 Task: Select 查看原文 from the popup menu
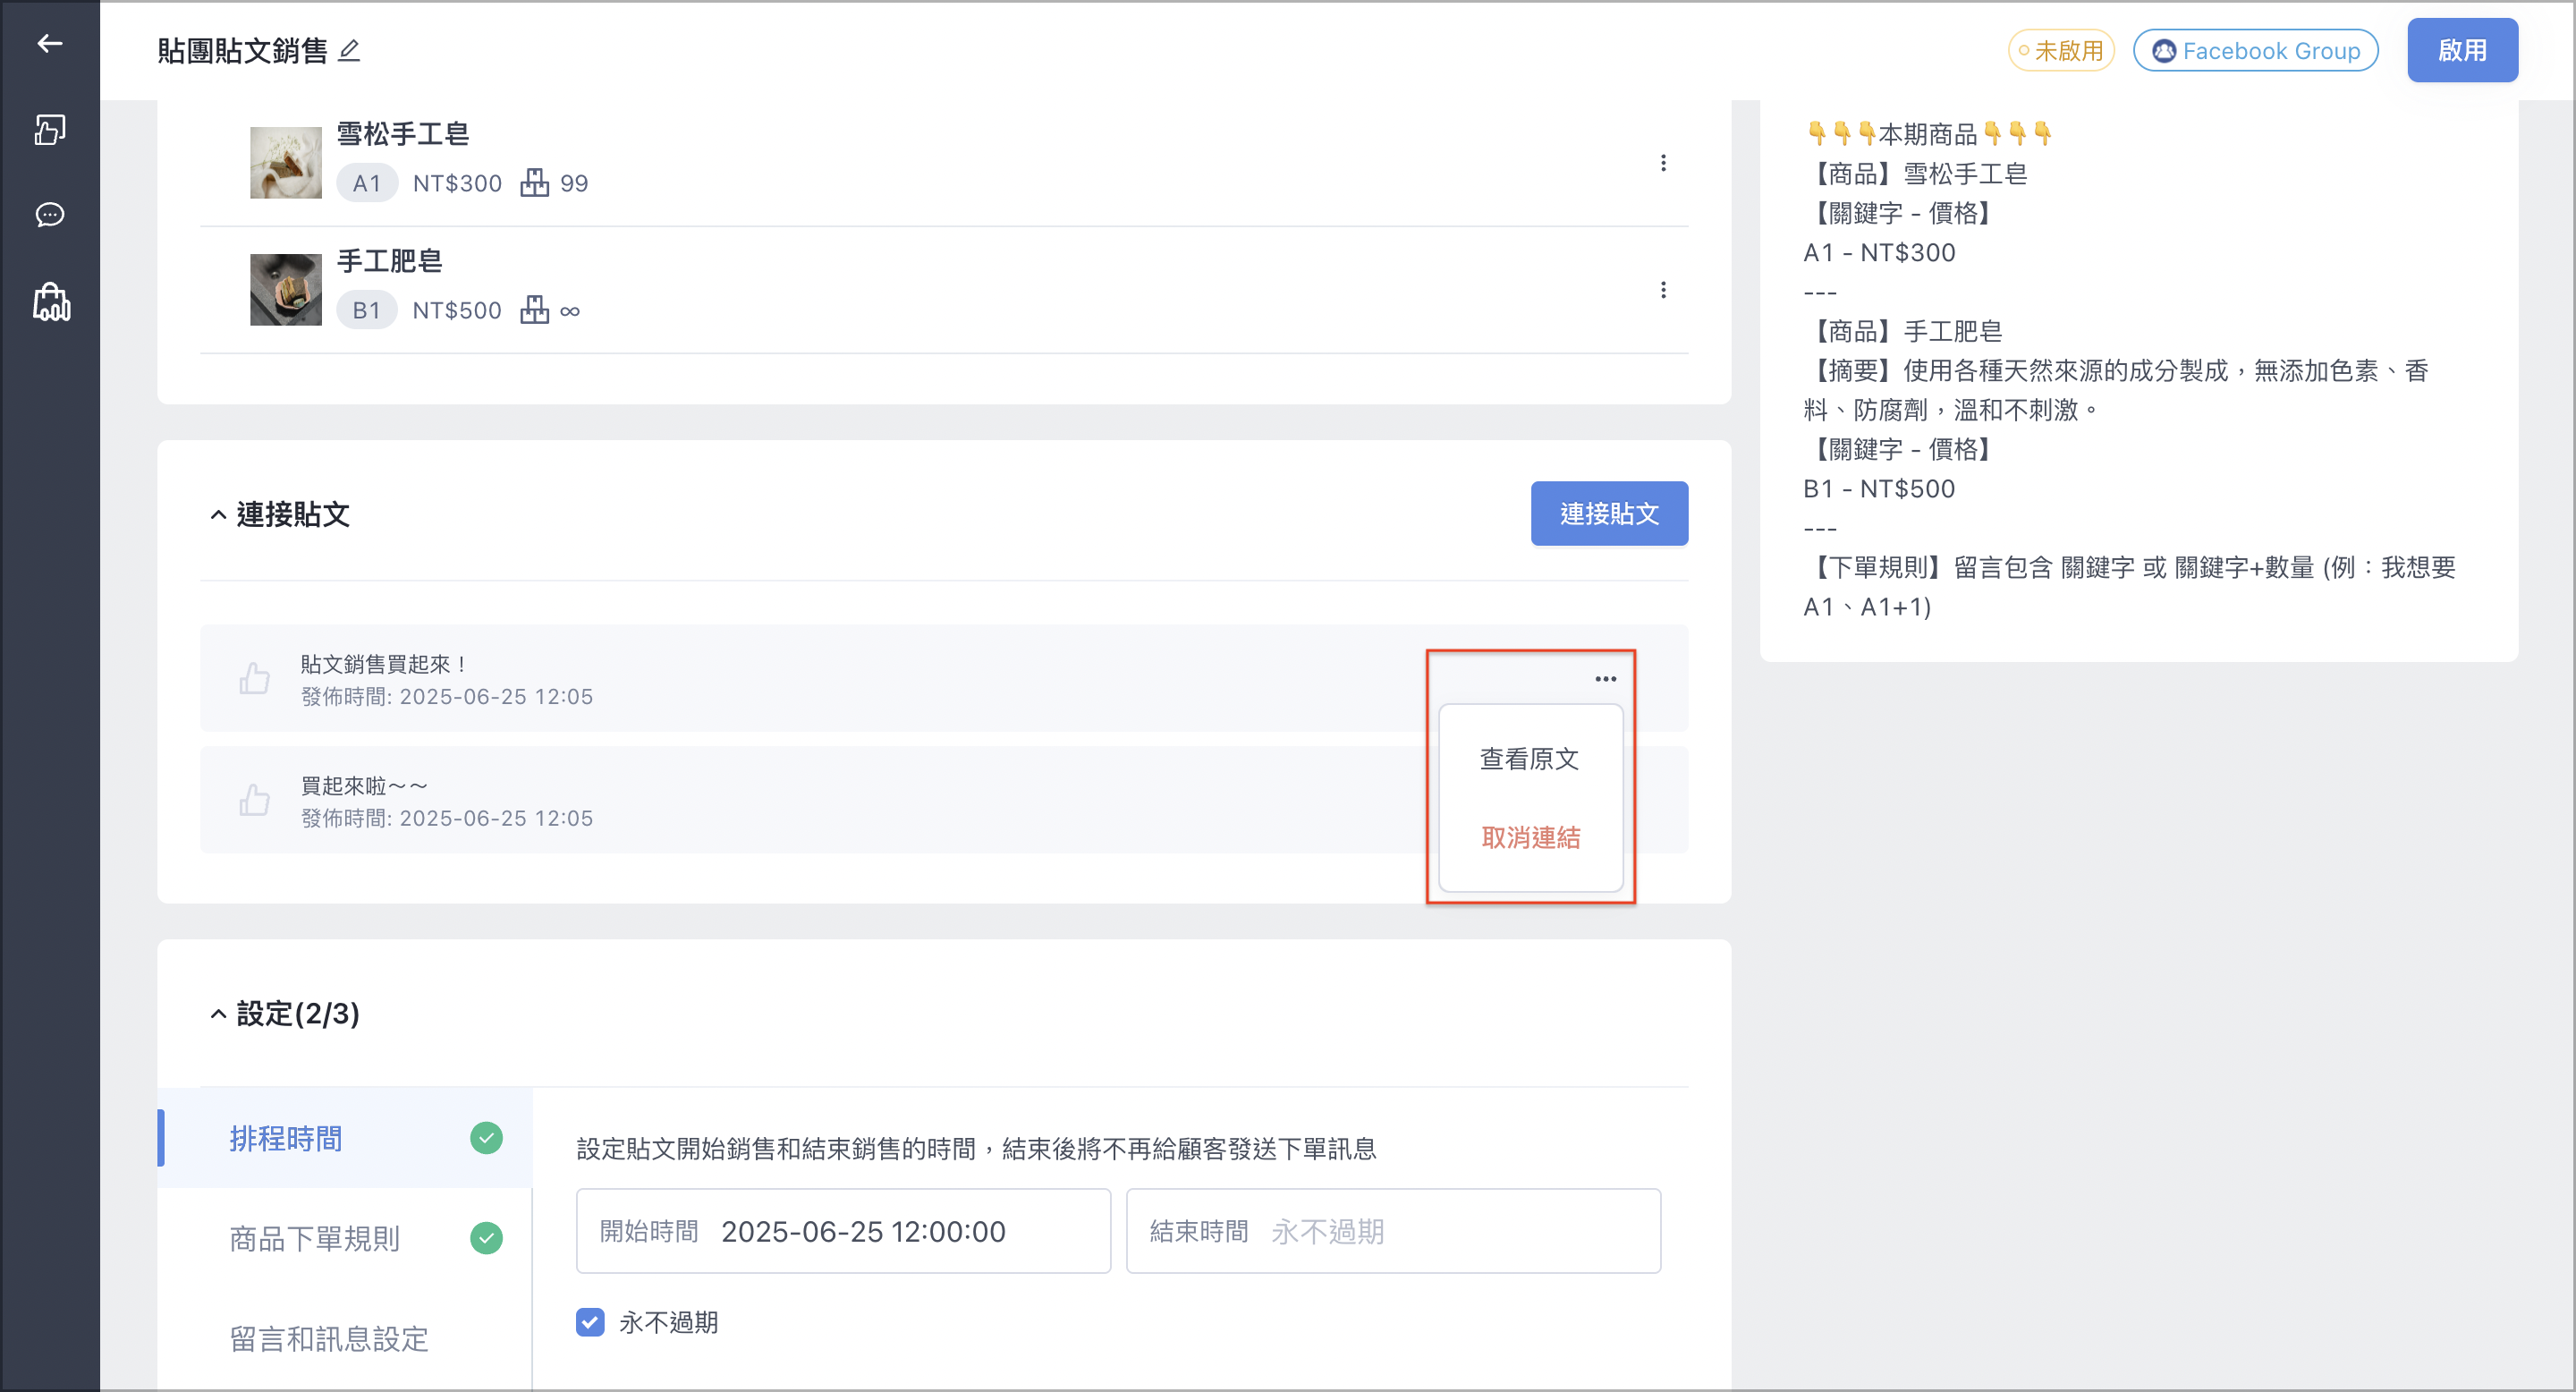click(1530, 759)
